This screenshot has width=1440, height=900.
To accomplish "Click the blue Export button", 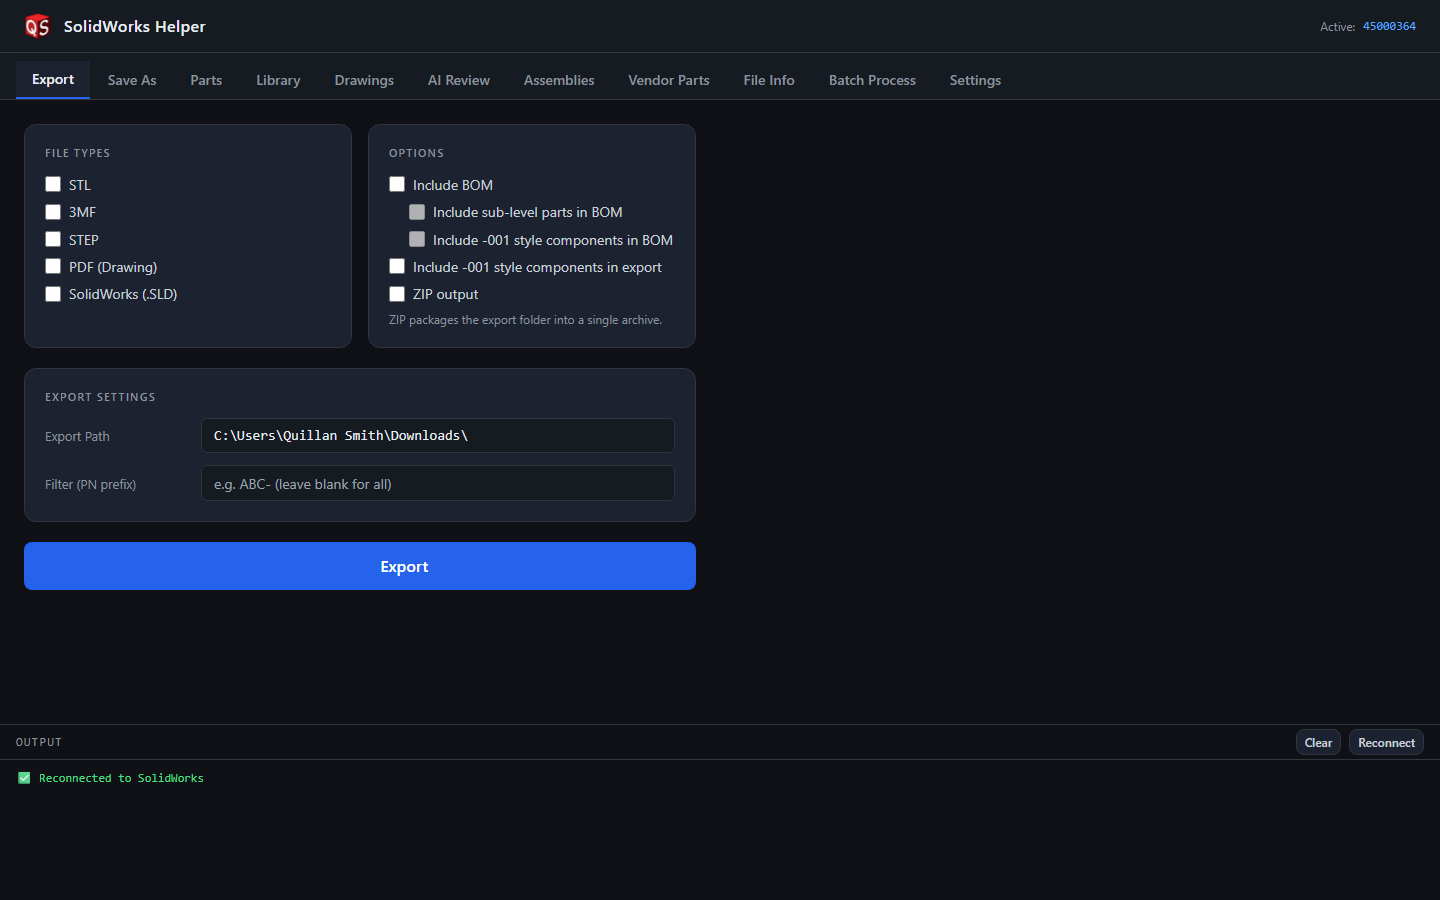I will pos(360,566).
